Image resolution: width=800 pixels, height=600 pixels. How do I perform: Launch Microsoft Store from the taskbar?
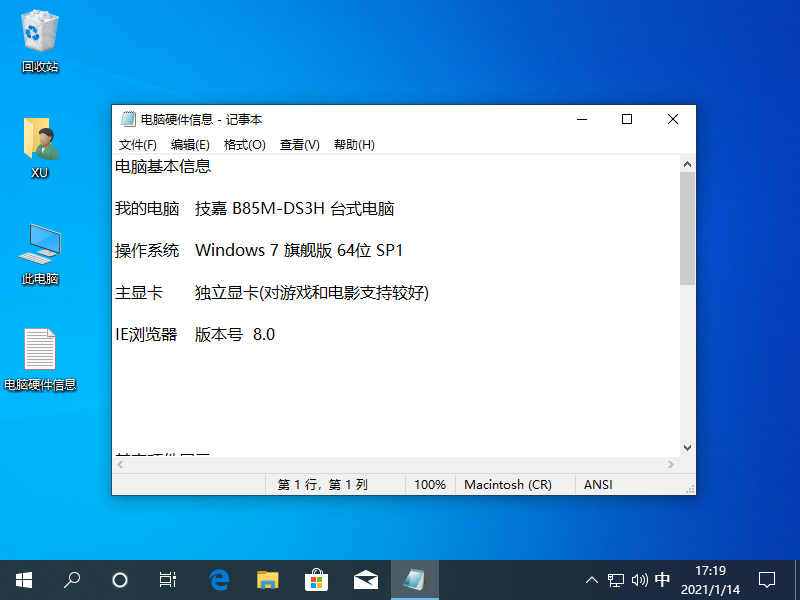(316, 579)
